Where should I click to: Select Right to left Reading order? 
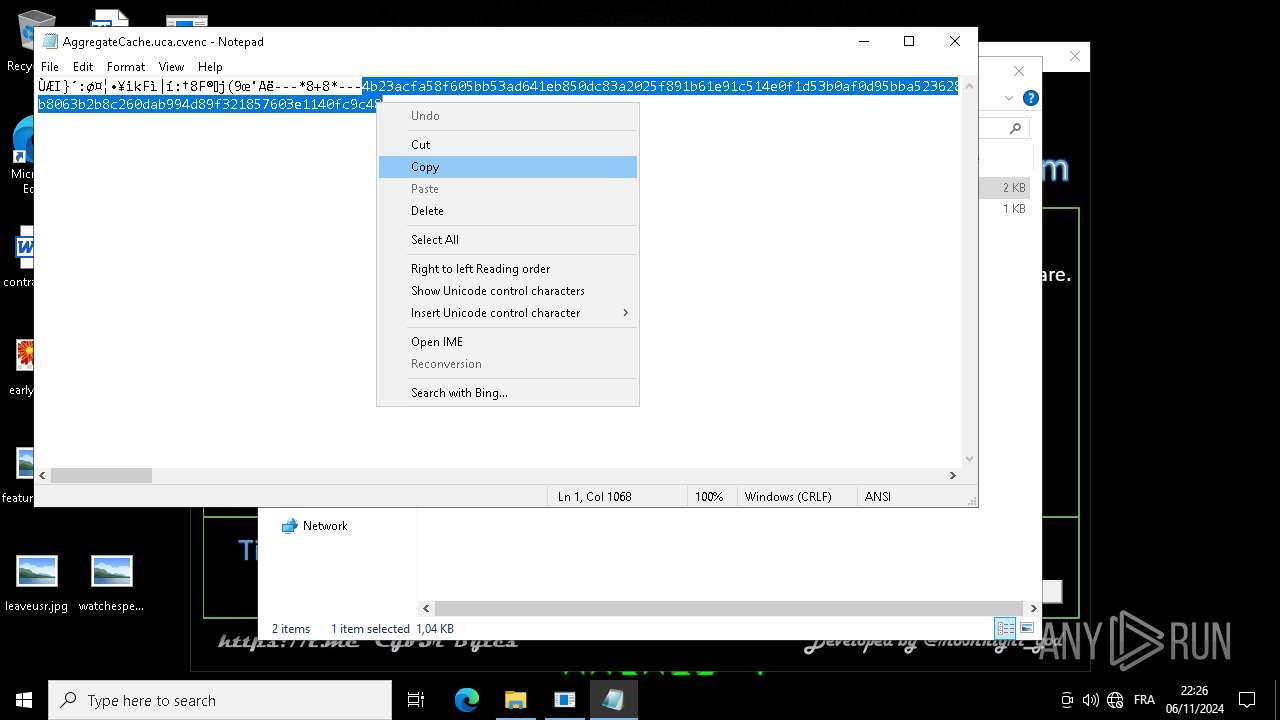(507, 269)
